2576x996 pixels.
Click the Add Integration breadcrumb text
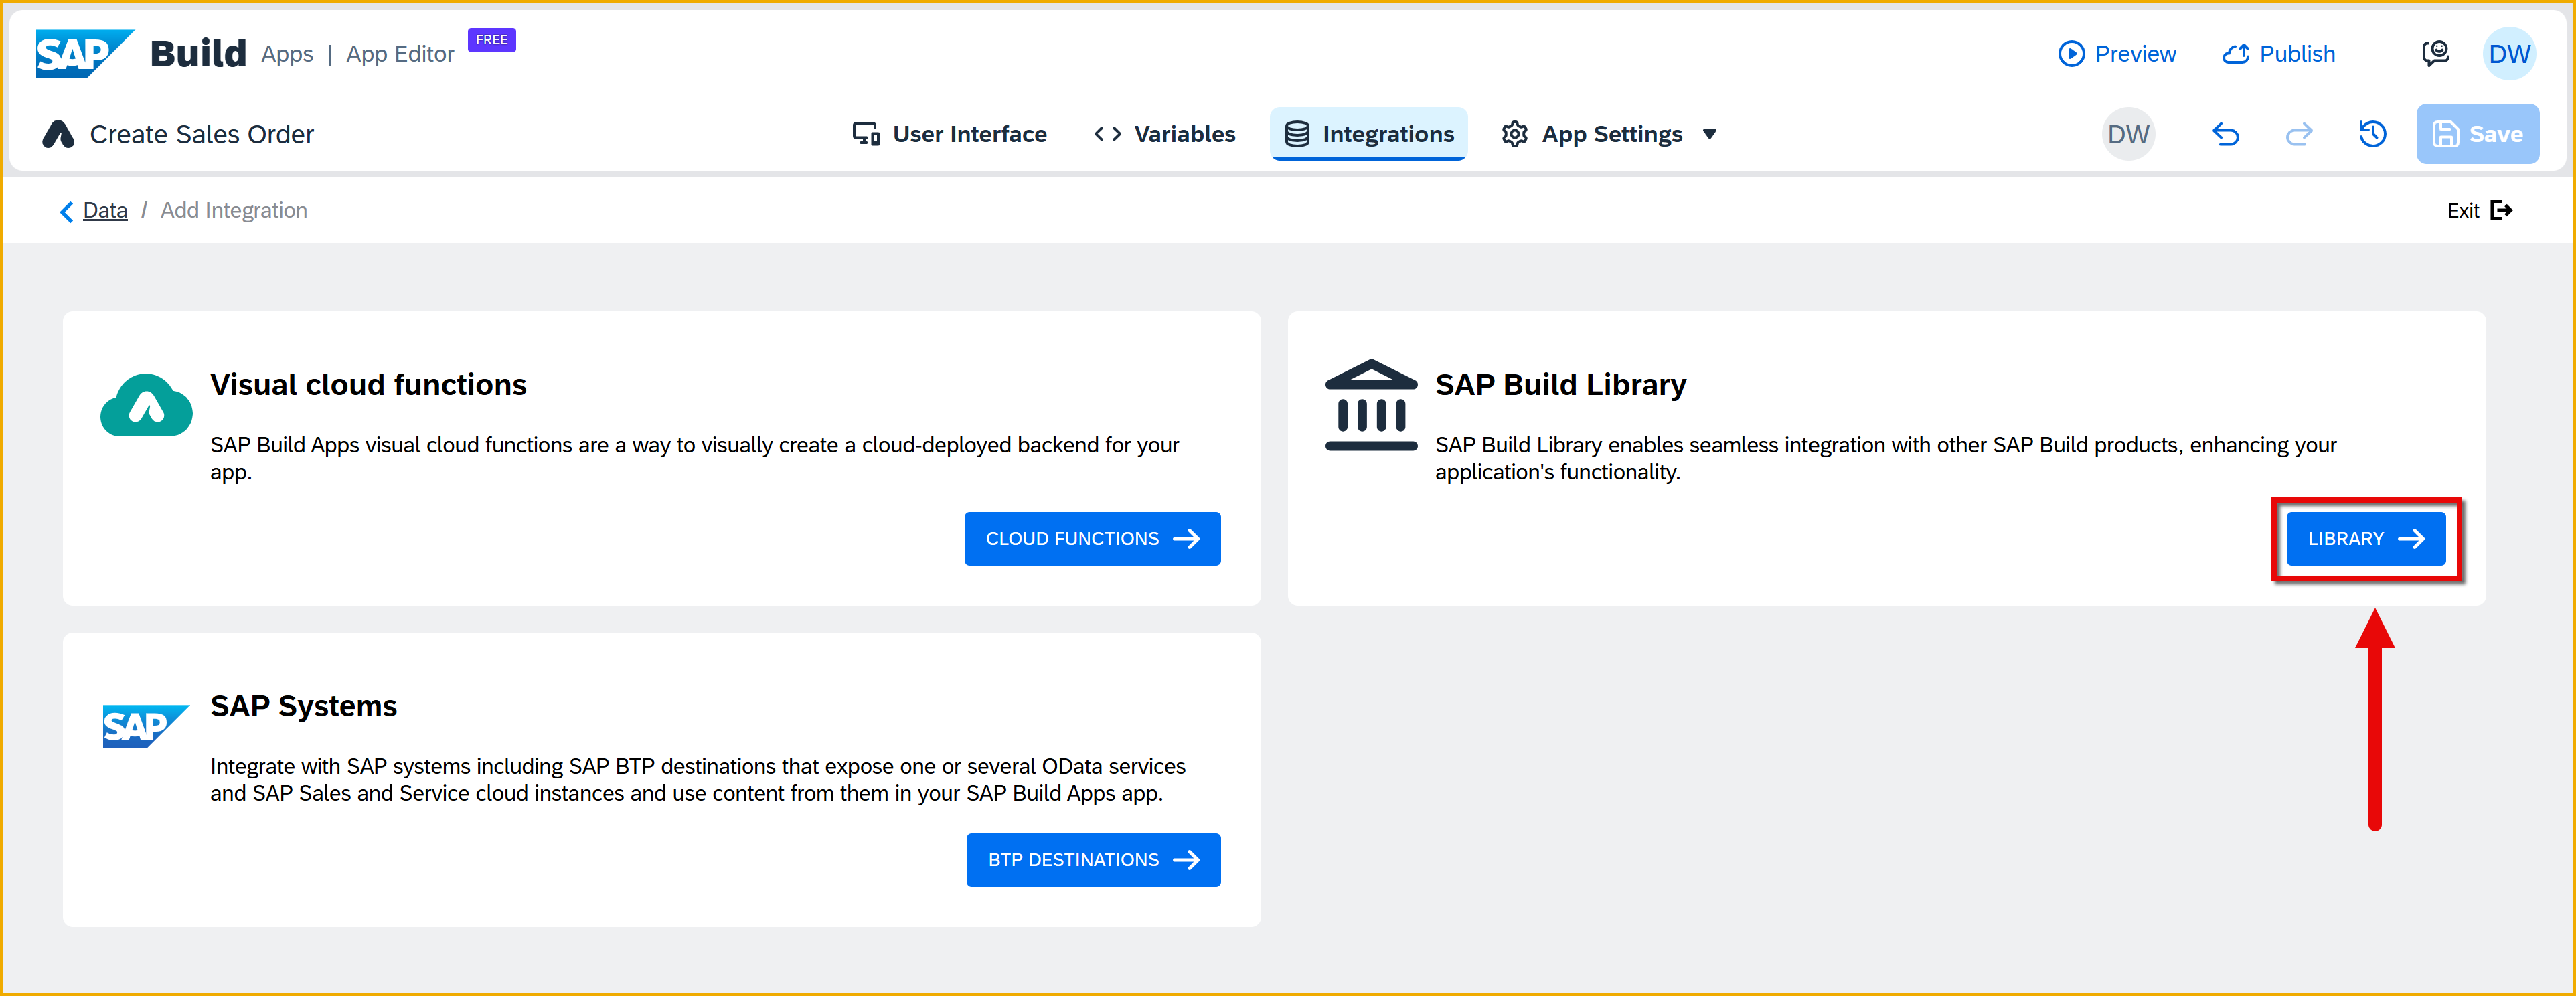(x=234, y=210)
